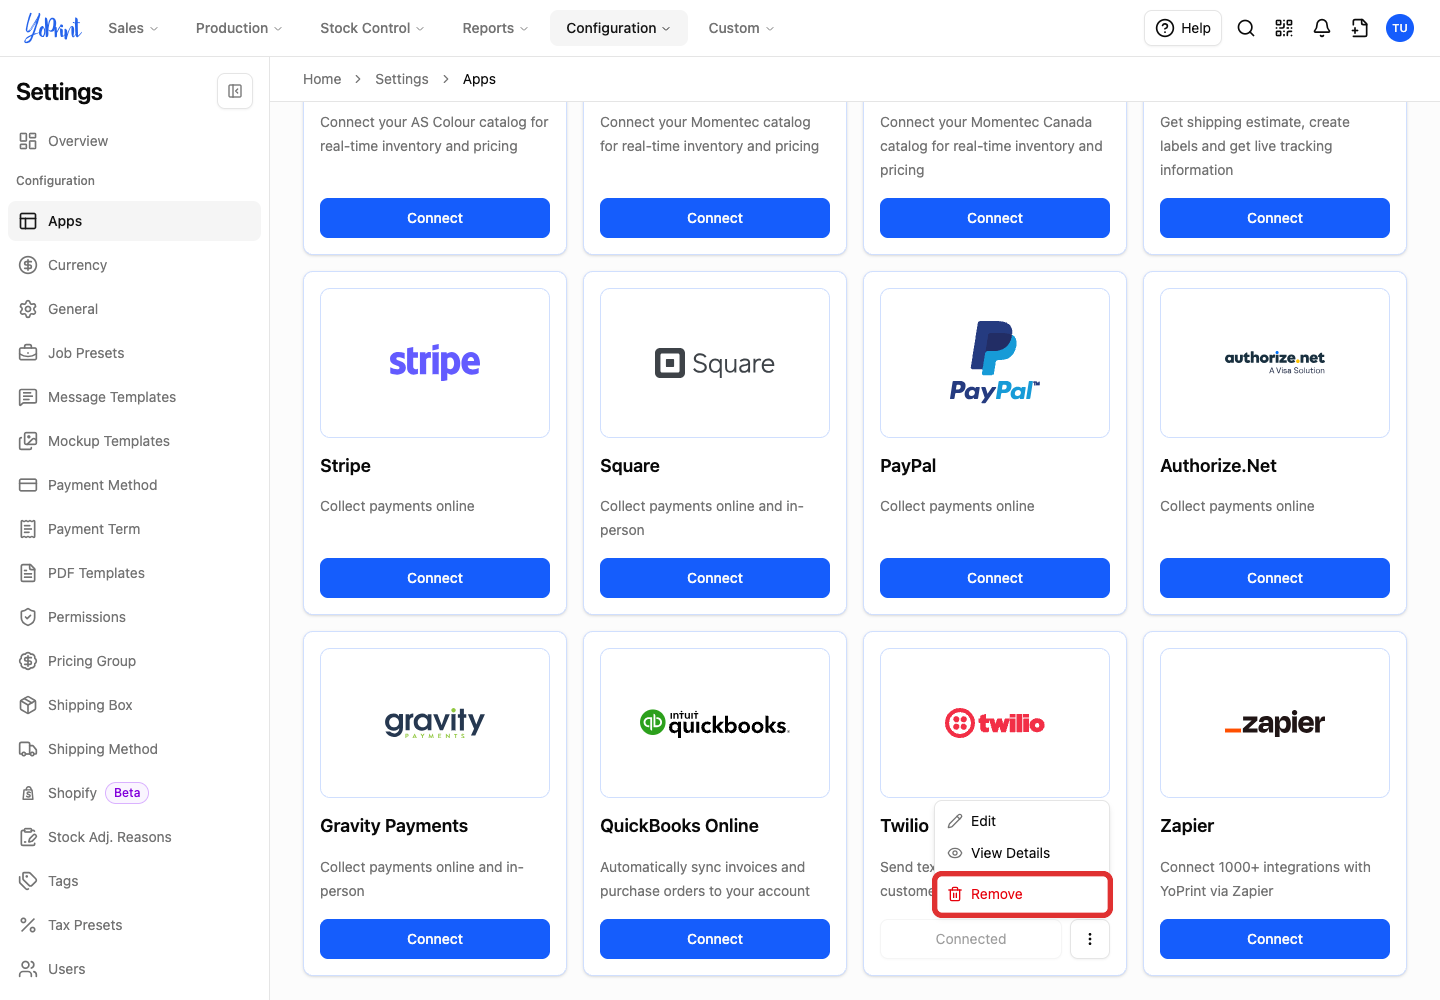Click the Shipping Box icon

coord(28,705)
